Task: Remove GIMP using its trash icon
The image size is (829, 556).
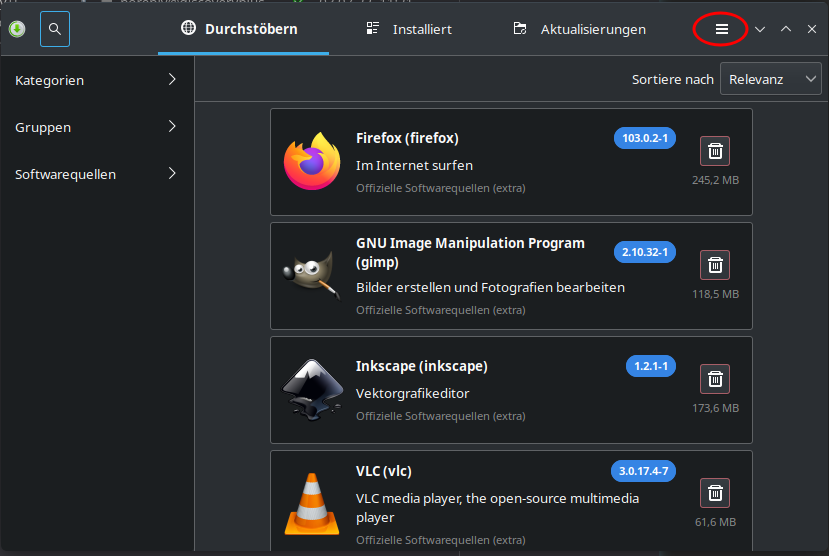Action: coord(715,265)
